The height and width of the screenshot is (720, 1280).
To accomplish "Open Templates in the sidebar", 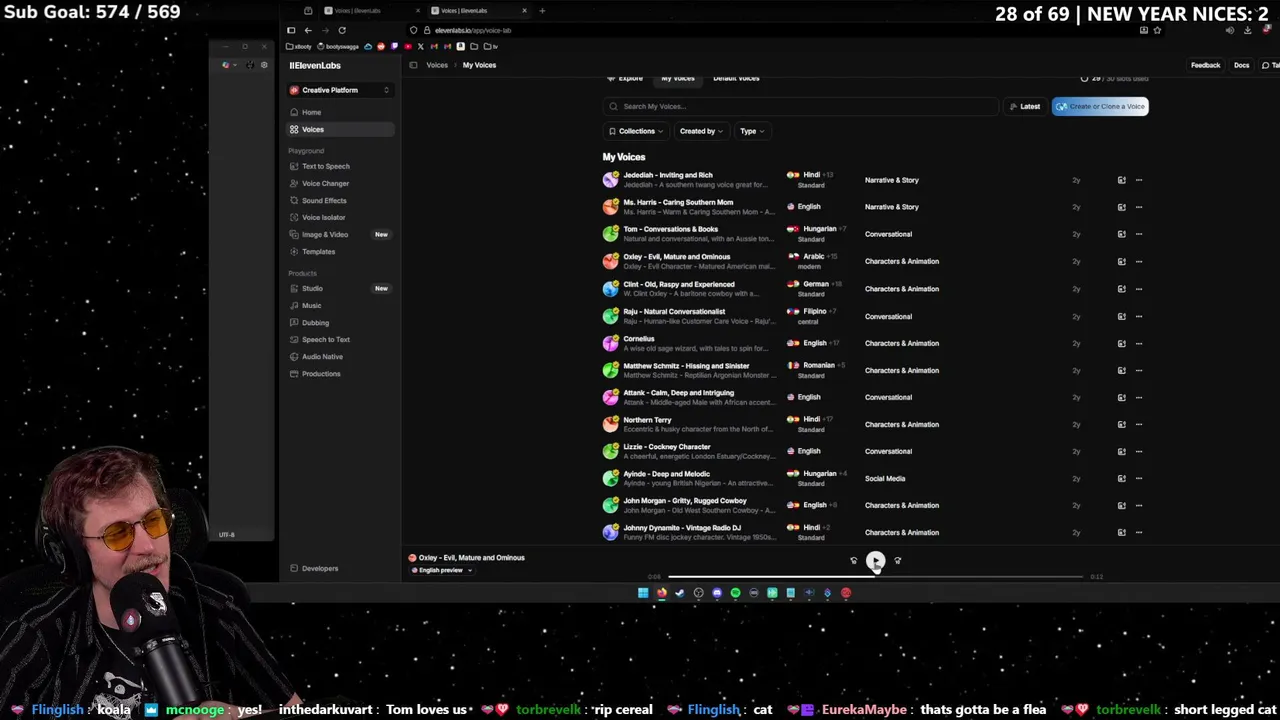I will (x=318, y=251).
